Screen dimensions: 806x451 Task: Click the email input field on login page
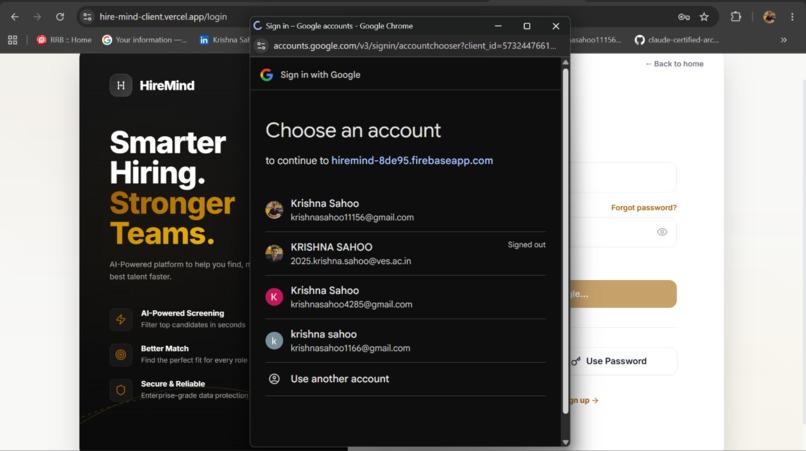point(624,177)
